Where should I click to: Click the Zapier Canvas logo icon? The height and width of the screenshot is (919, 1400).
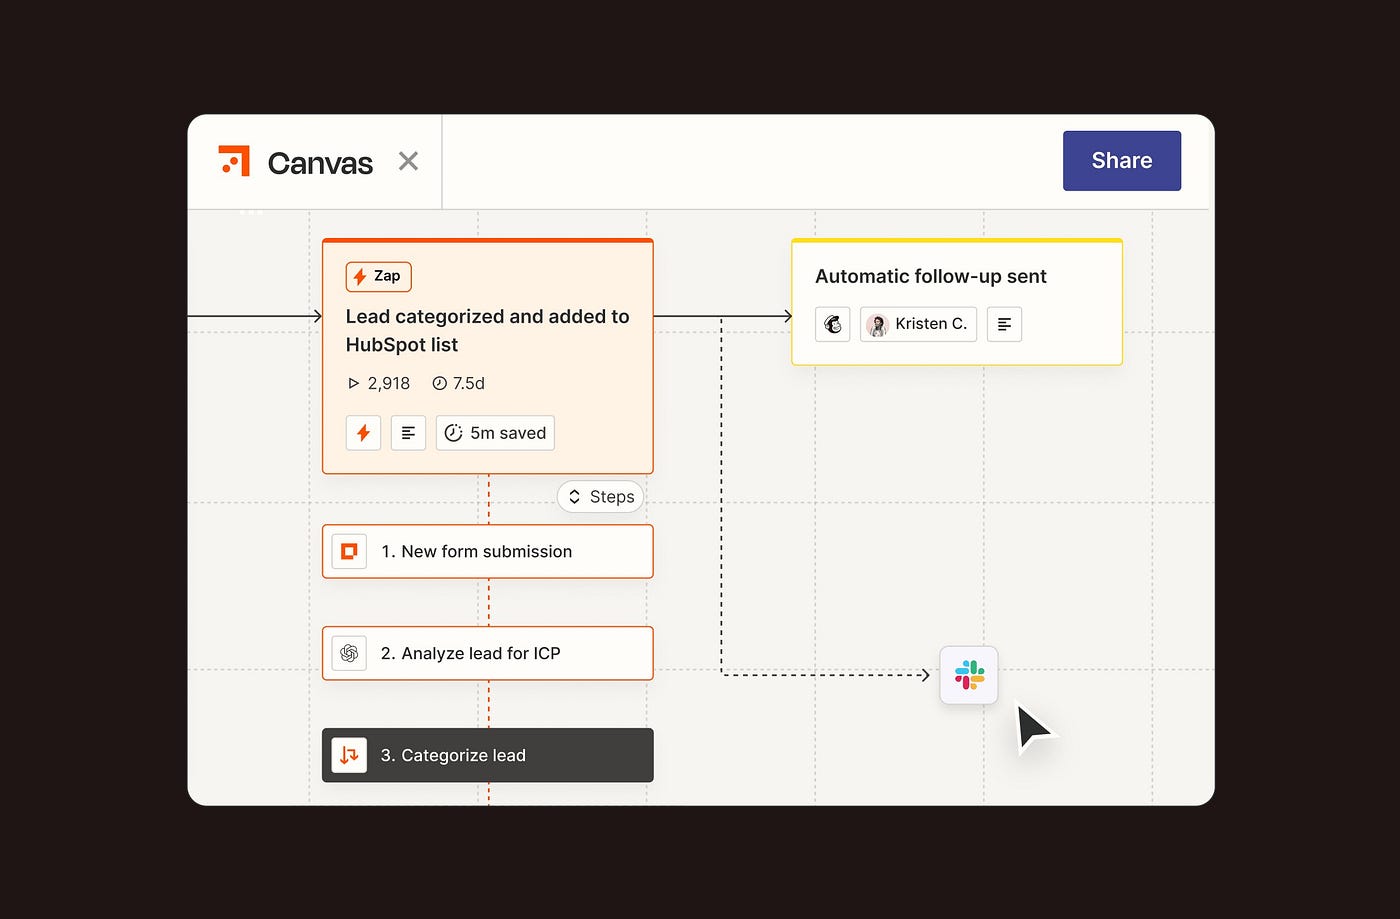[x=234, y=161]
